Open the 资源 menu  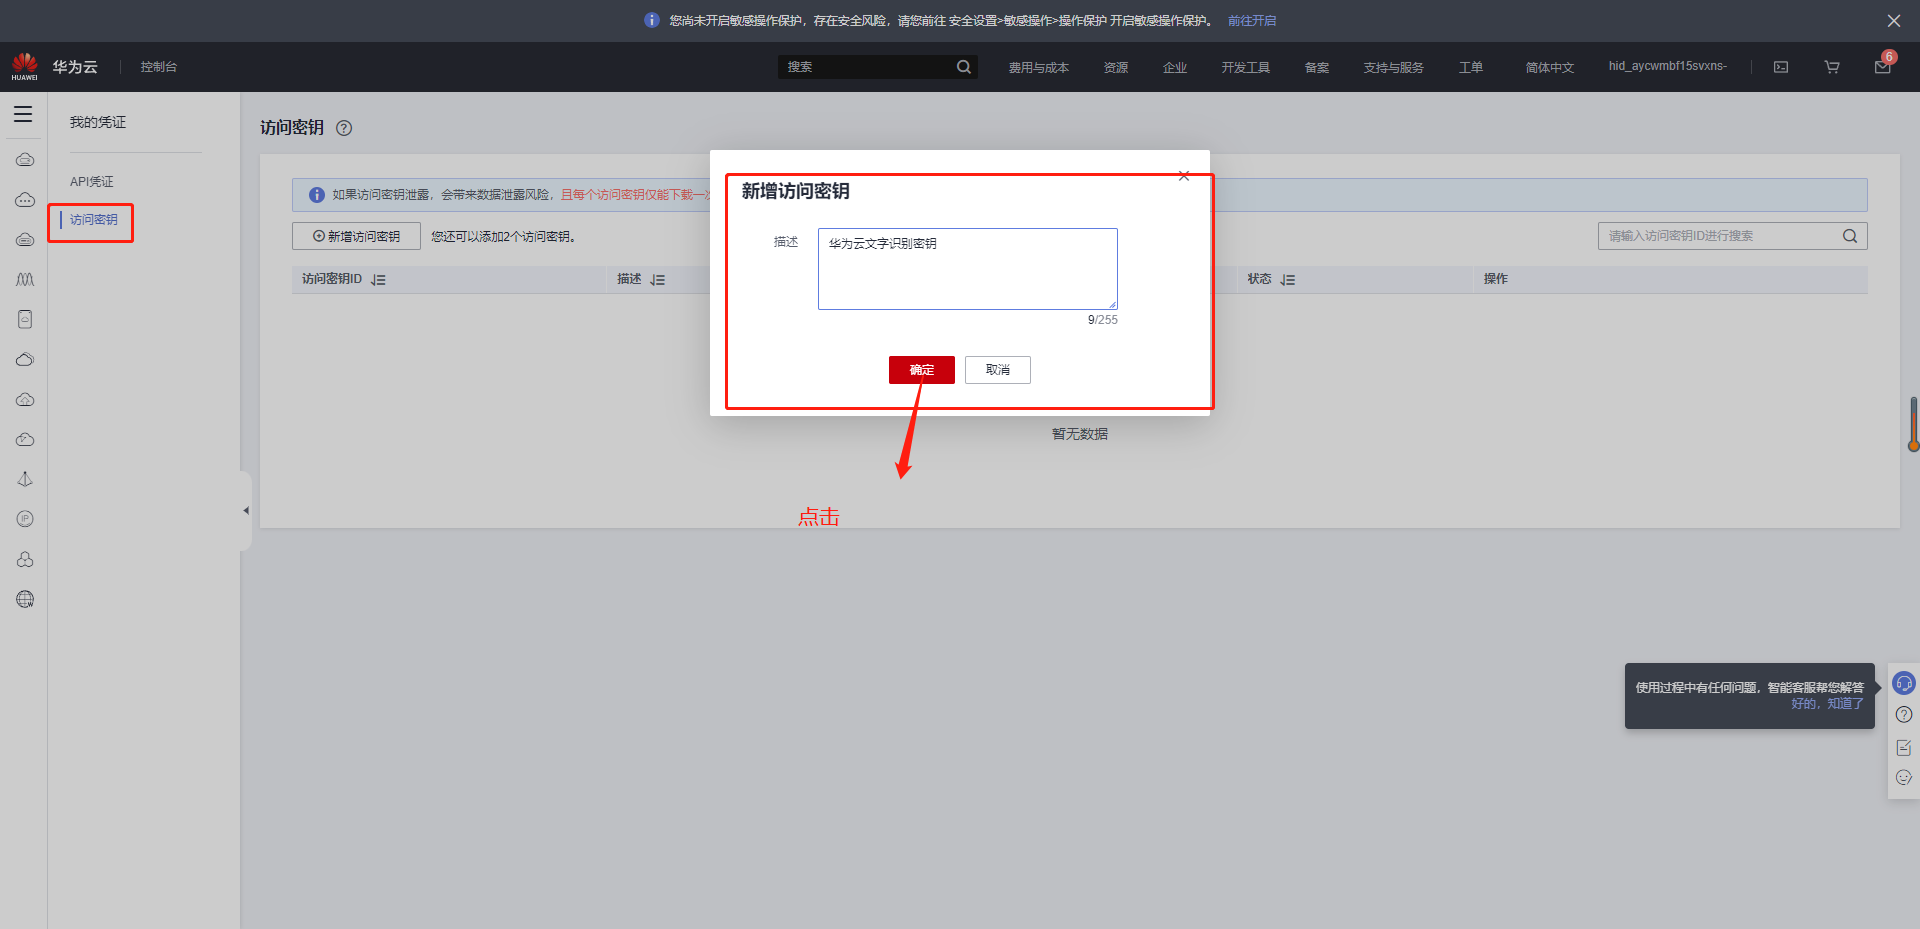(1116, 68)
